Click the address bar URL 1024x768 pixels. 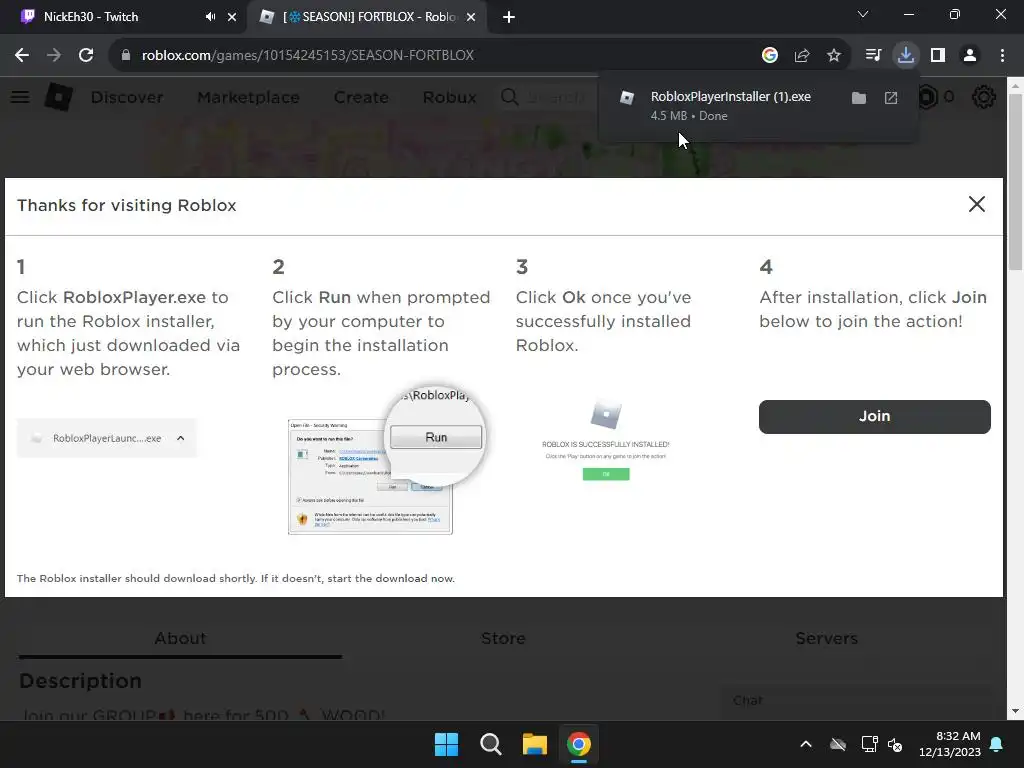308,56
